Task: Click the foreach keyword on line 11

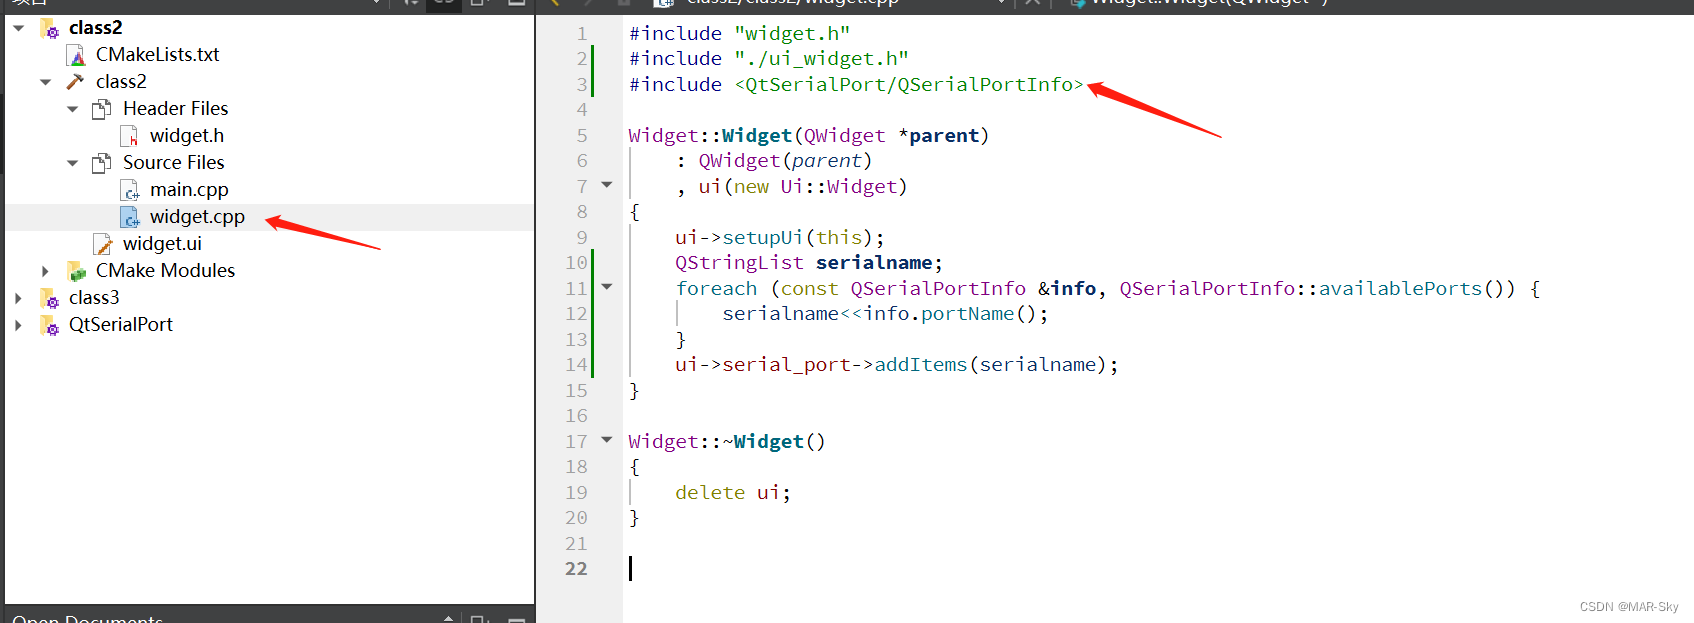Action: click(716, 289)
